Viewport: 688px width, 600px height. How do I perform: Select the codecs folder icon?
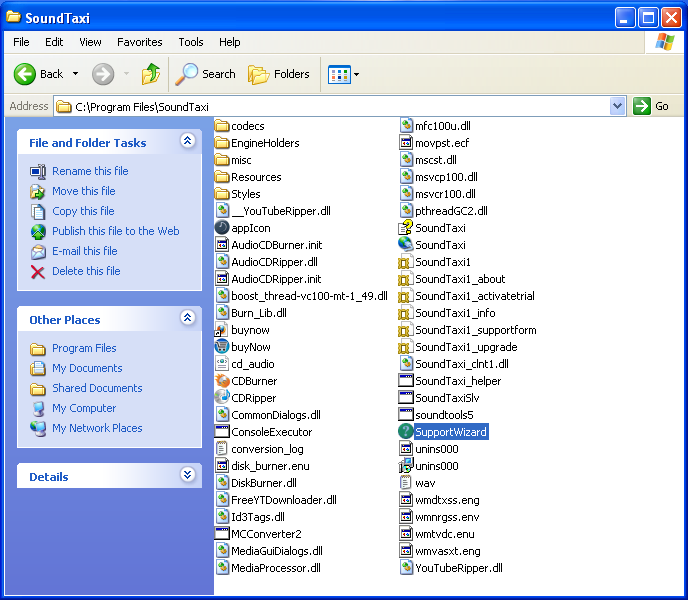click(x=222, y=126)
